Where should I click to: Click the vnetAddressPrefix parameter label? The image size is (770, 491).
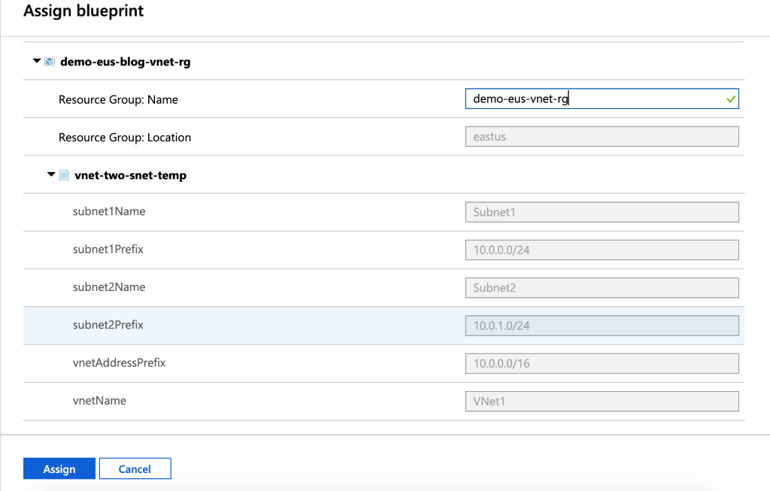[x=119, y=363]
